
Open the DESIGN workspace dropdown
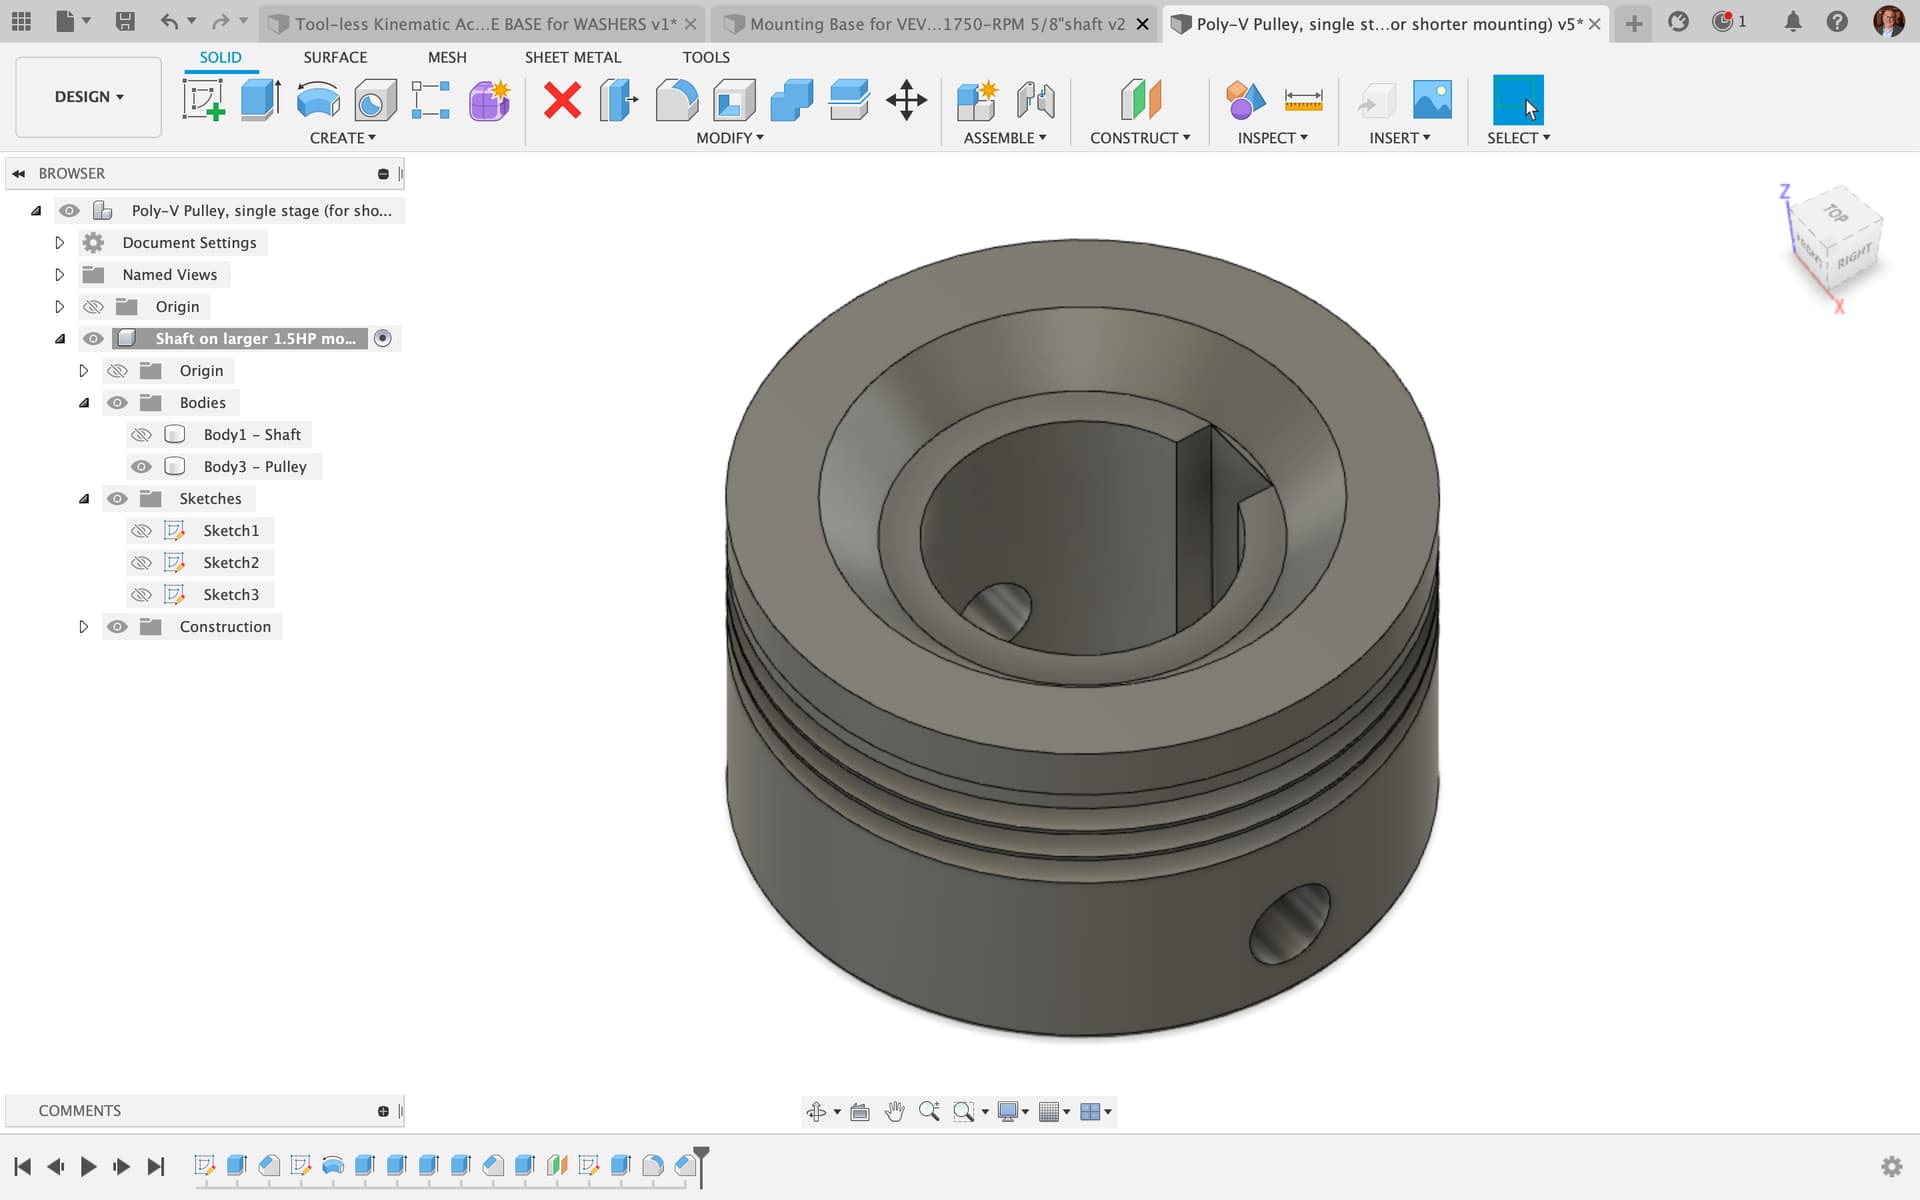(x=88, y=97)
